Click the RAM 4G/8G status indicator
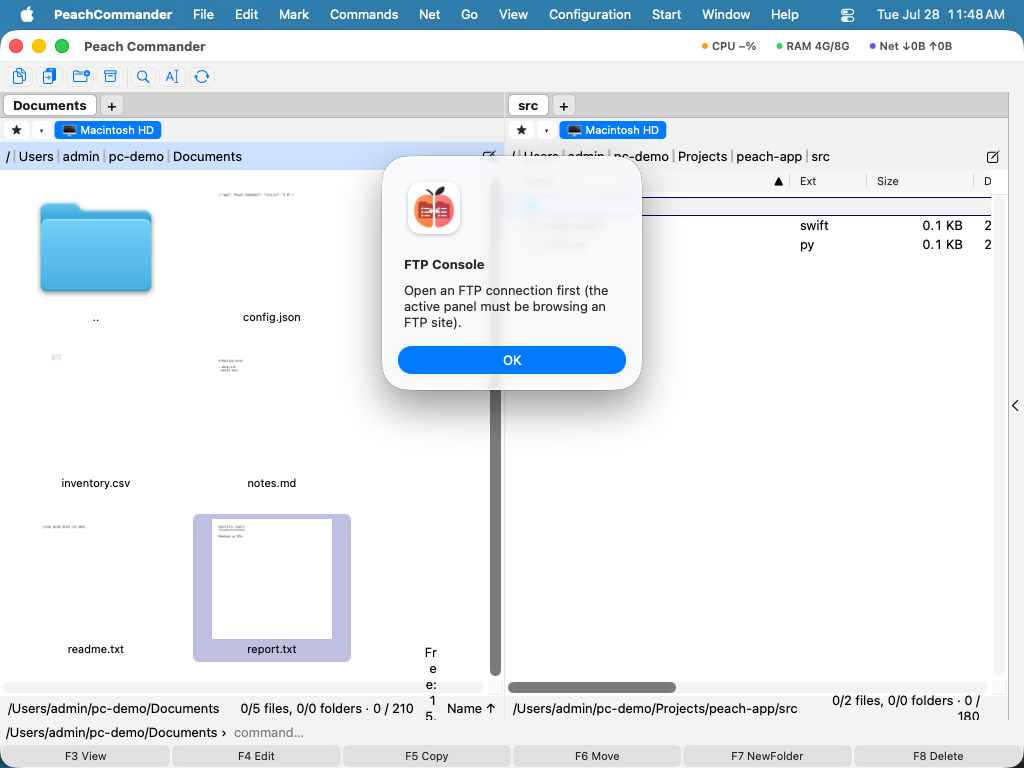 click(x=812, y=46)
